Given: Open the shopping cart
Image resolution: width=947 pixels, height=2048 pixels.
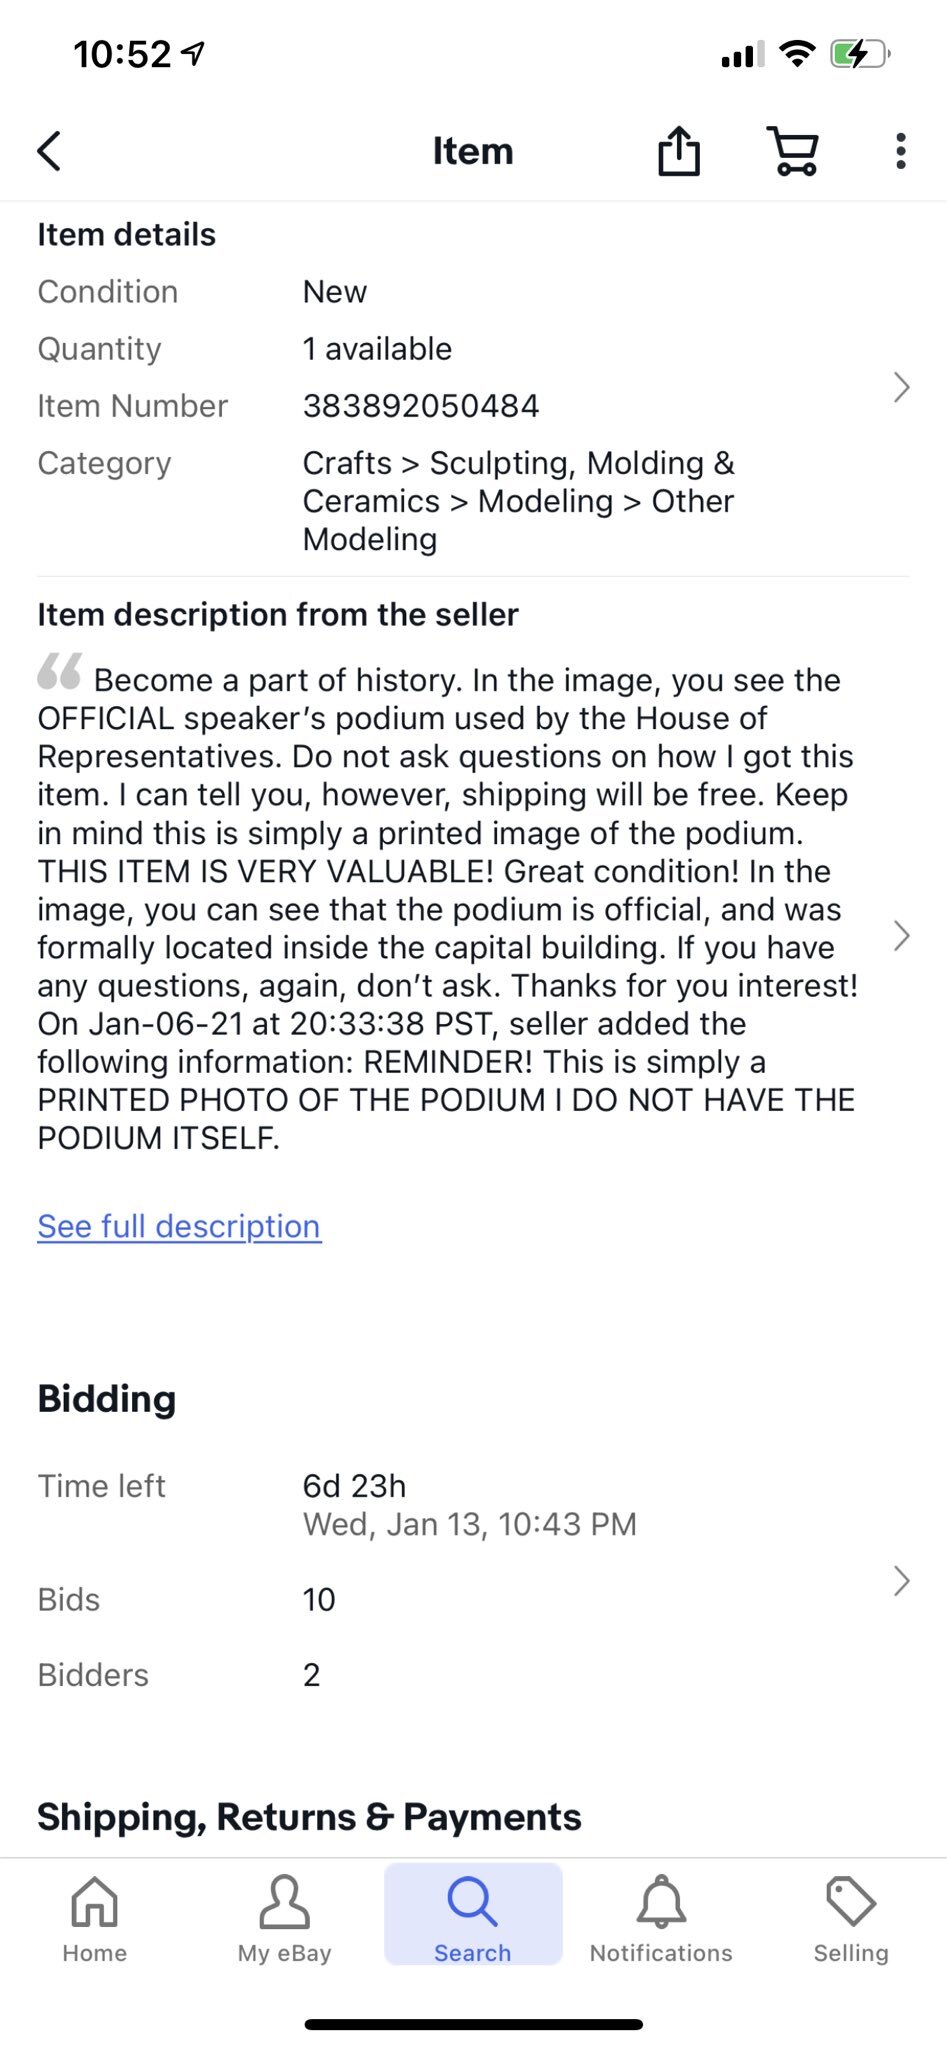Looking at the screenshot, I should [793, 152].
